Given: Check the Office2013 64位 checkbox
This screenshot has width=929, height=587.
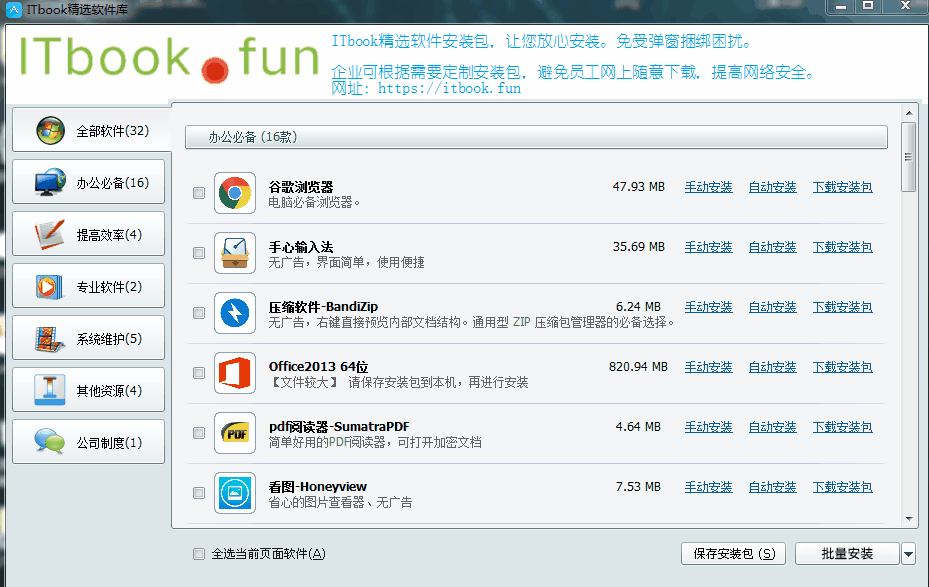Looking at the screenshot, I should click(x=199, y=373).
